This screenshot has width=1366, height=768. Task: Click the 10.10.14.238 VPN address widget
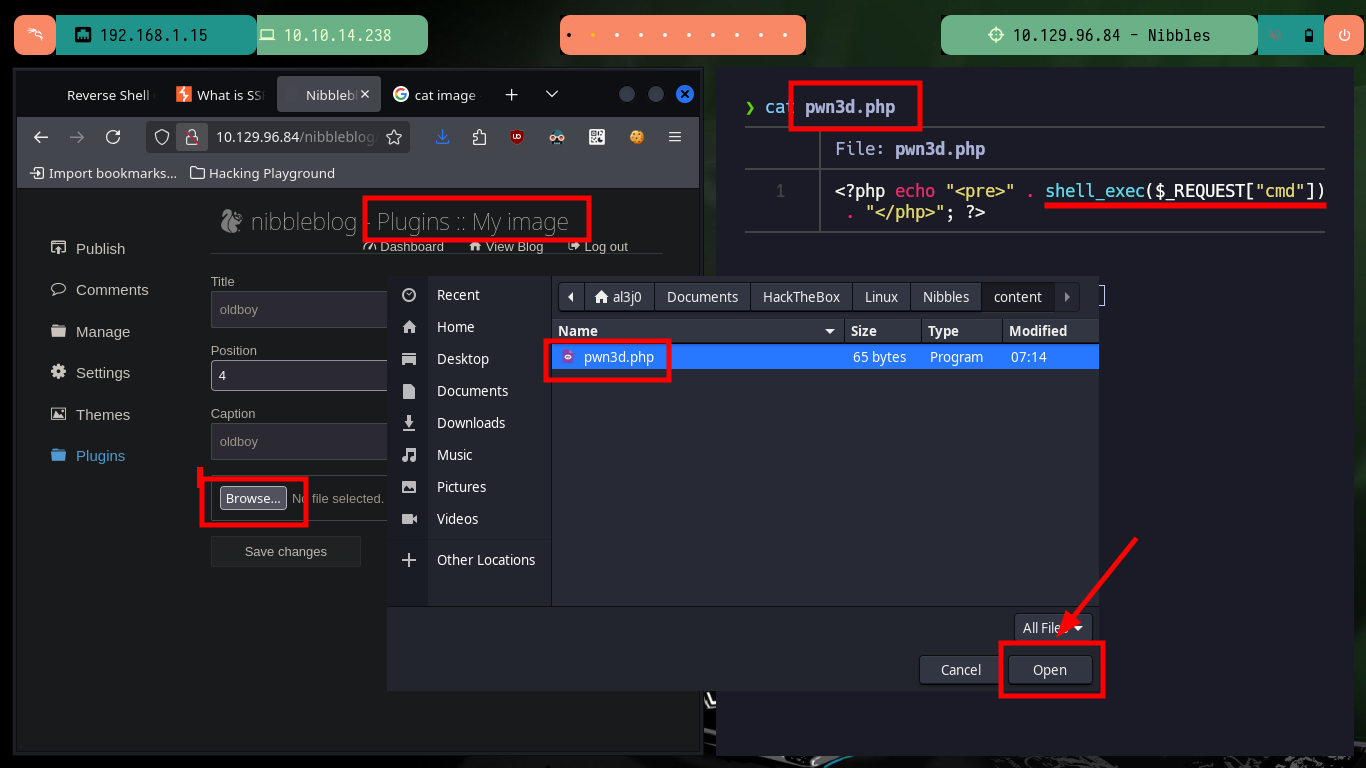coord(342,35)
